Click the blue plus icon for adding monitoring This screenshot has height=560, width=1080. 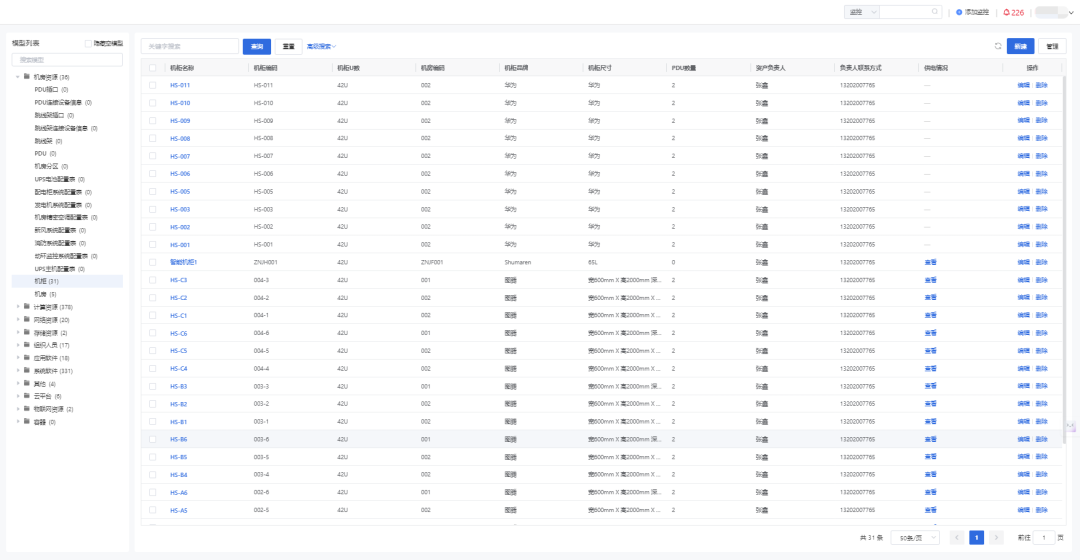(x=959, y=12)
